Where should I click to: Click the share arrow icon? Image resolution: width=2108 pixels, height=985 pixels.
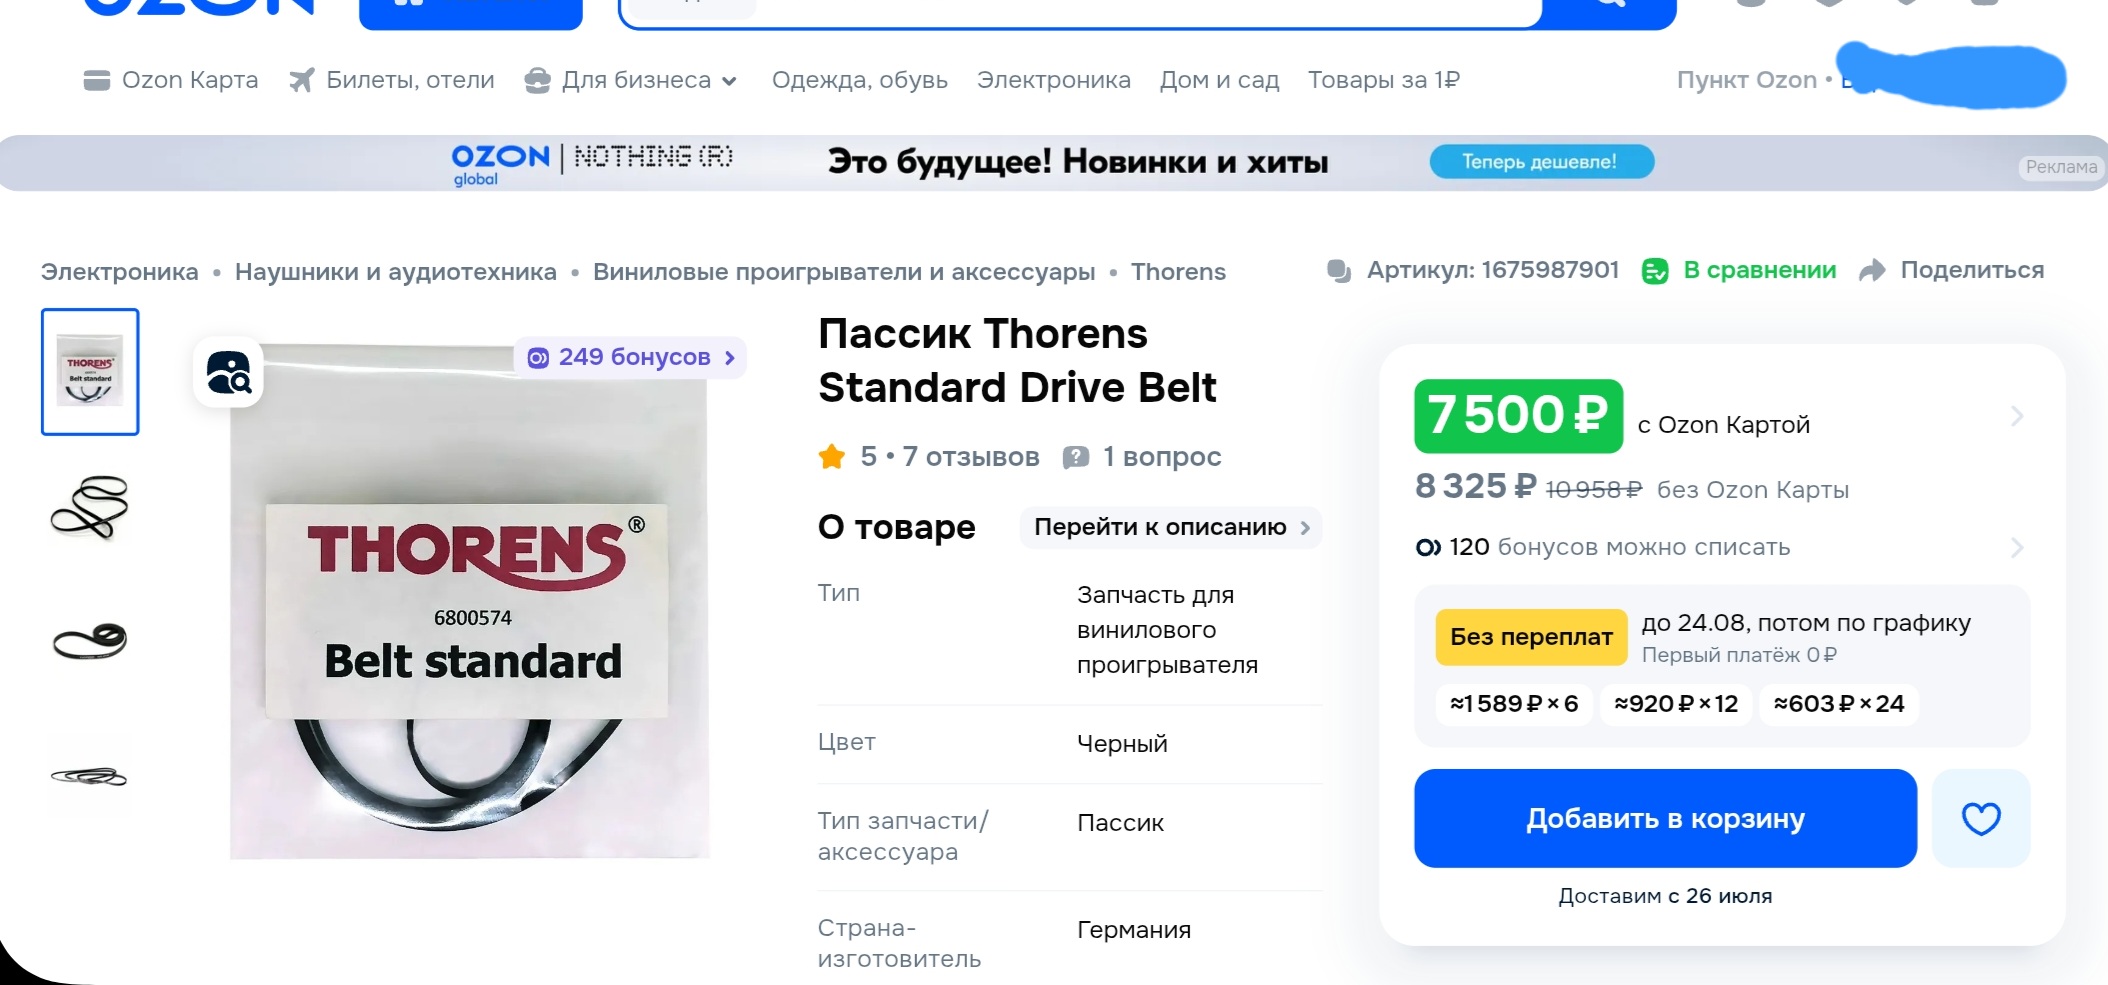[1872, 271]
